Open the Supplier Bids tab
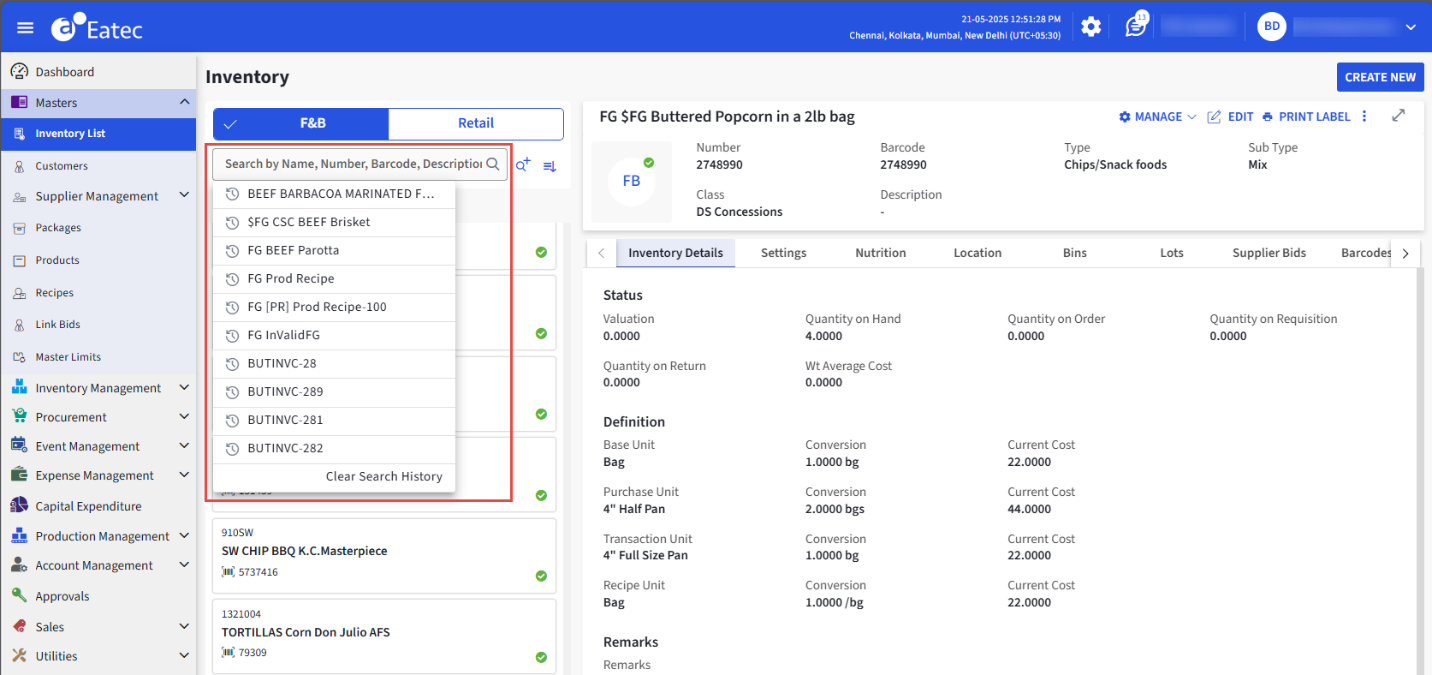This screenshot has height=675, width=1432. point(1269,253)
